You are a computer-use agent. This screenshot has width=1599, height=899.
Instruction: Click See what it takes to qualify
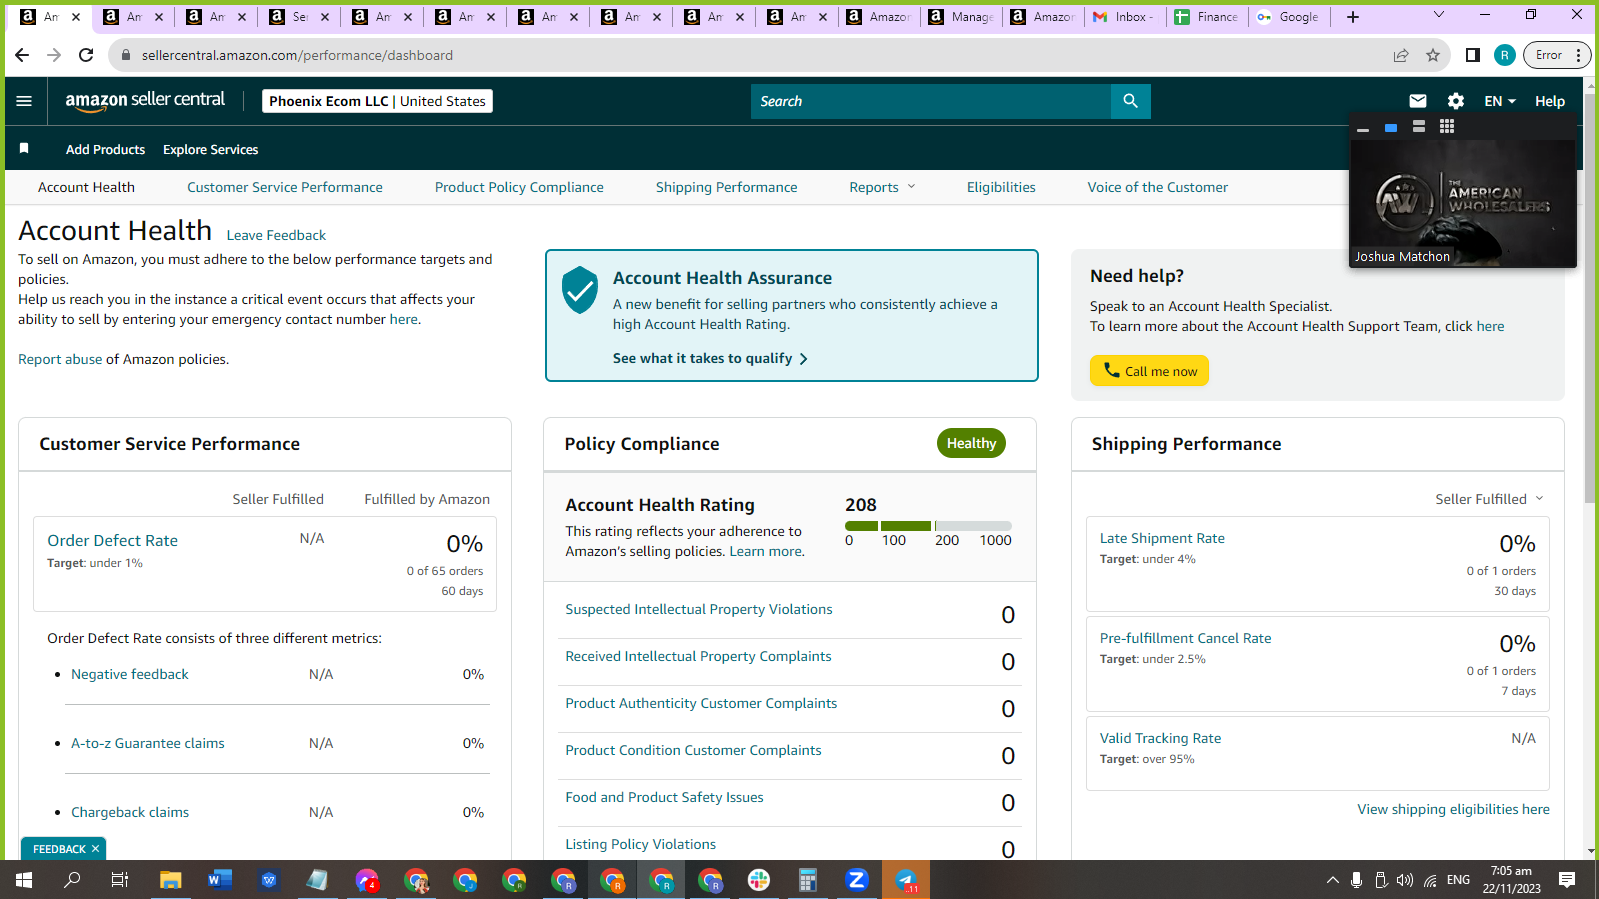pos(710,358)
